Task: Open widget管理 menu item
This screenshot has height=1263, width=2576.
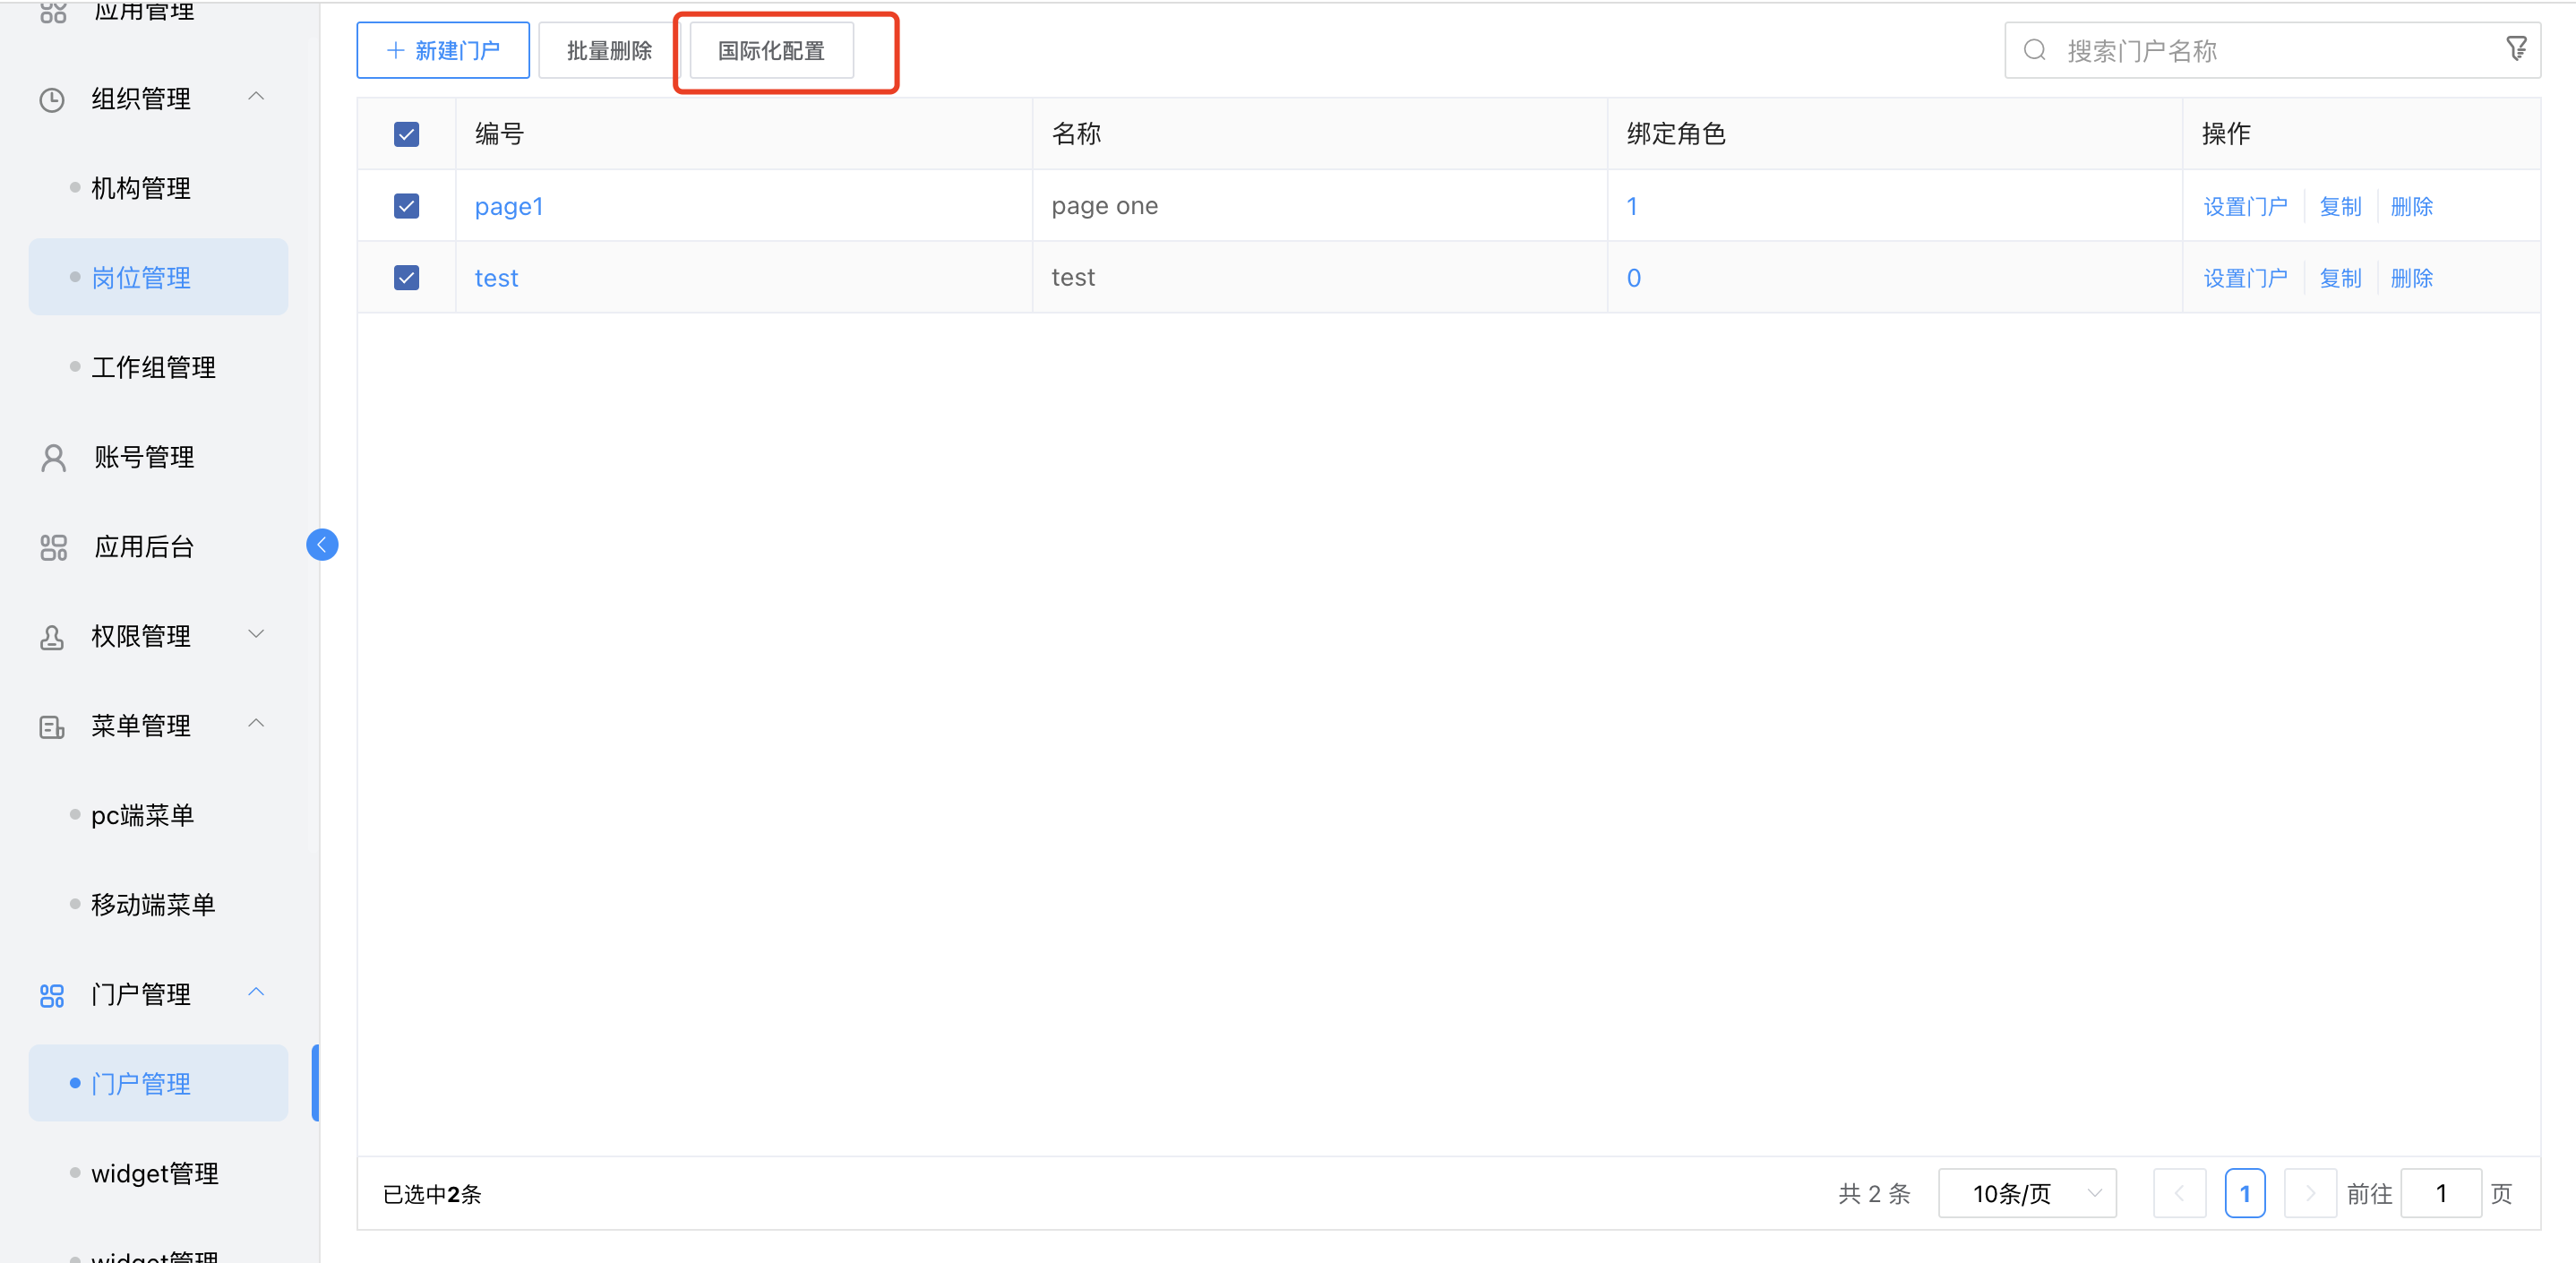Action: (x=154, y=1173)
